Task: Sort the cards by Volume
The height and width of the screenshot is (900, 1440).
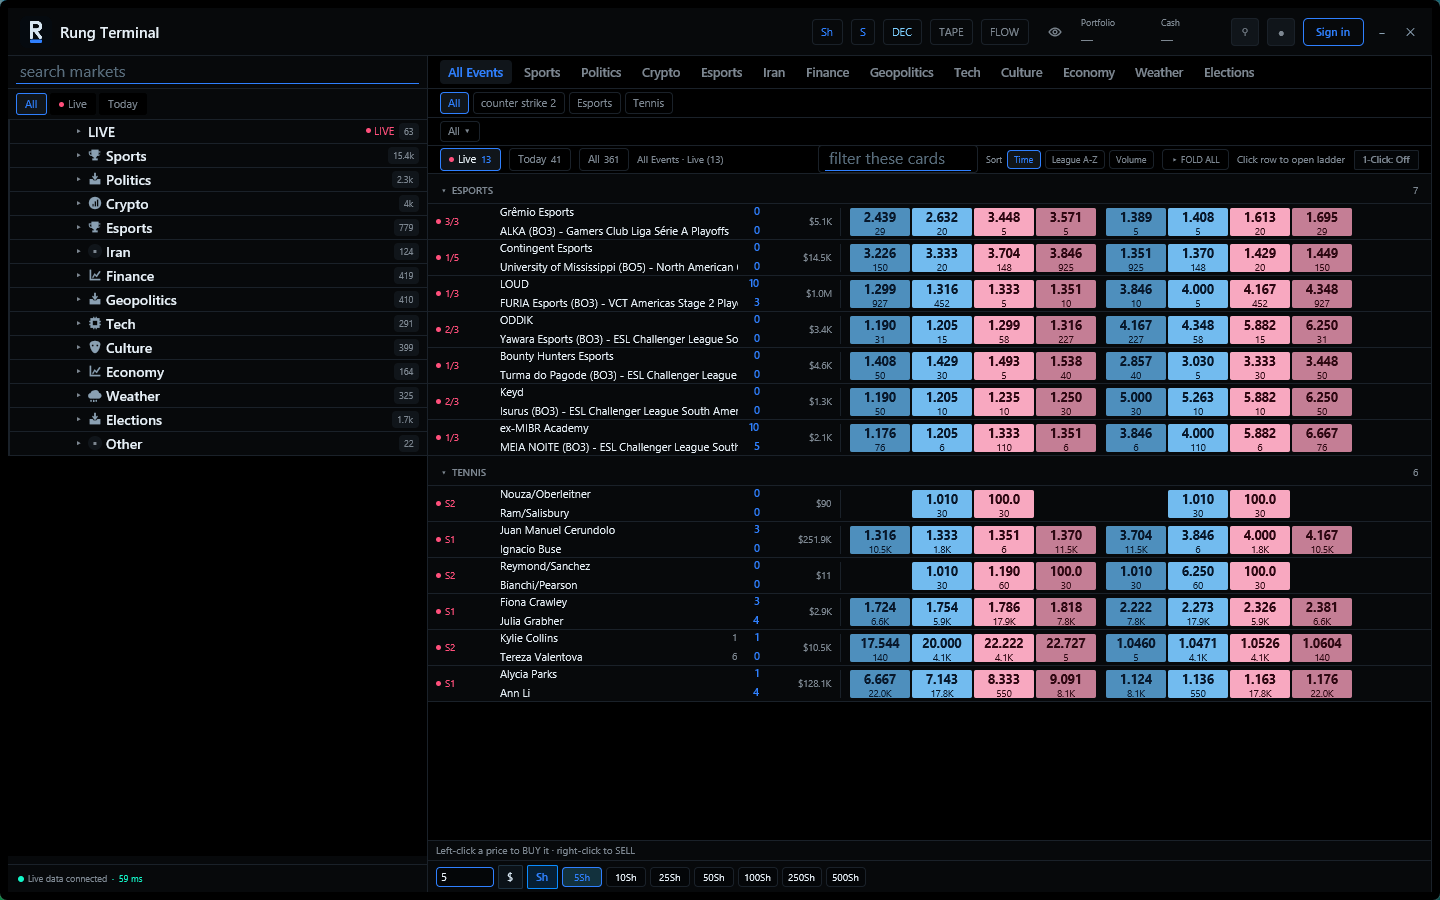Action: click(1131, 160)
